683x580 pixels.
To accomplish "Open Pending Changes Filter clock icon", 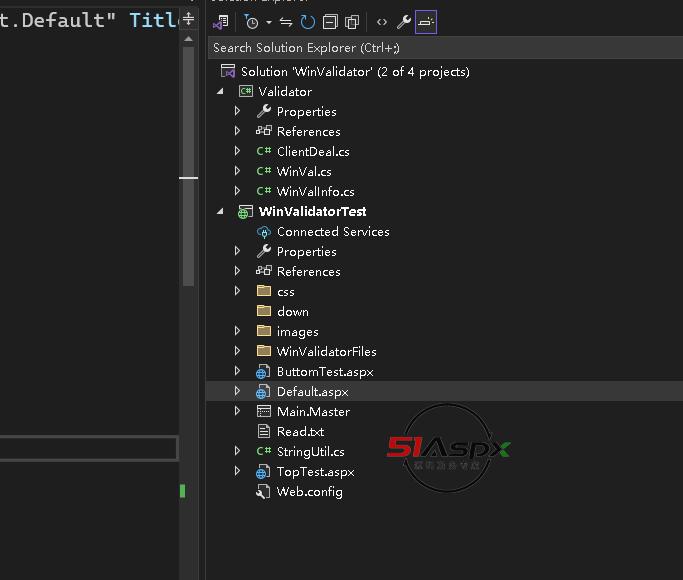I will click(251, 22).
